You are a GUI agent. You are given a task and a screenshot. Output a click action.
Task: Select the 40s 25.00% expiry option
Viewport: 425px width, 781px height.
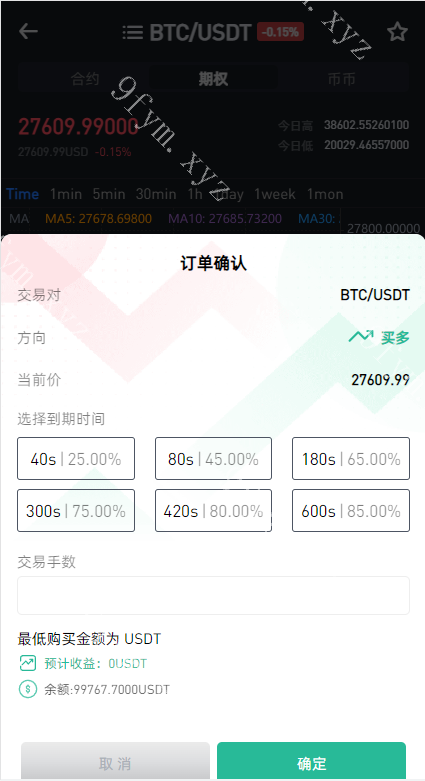click(76, 459)
